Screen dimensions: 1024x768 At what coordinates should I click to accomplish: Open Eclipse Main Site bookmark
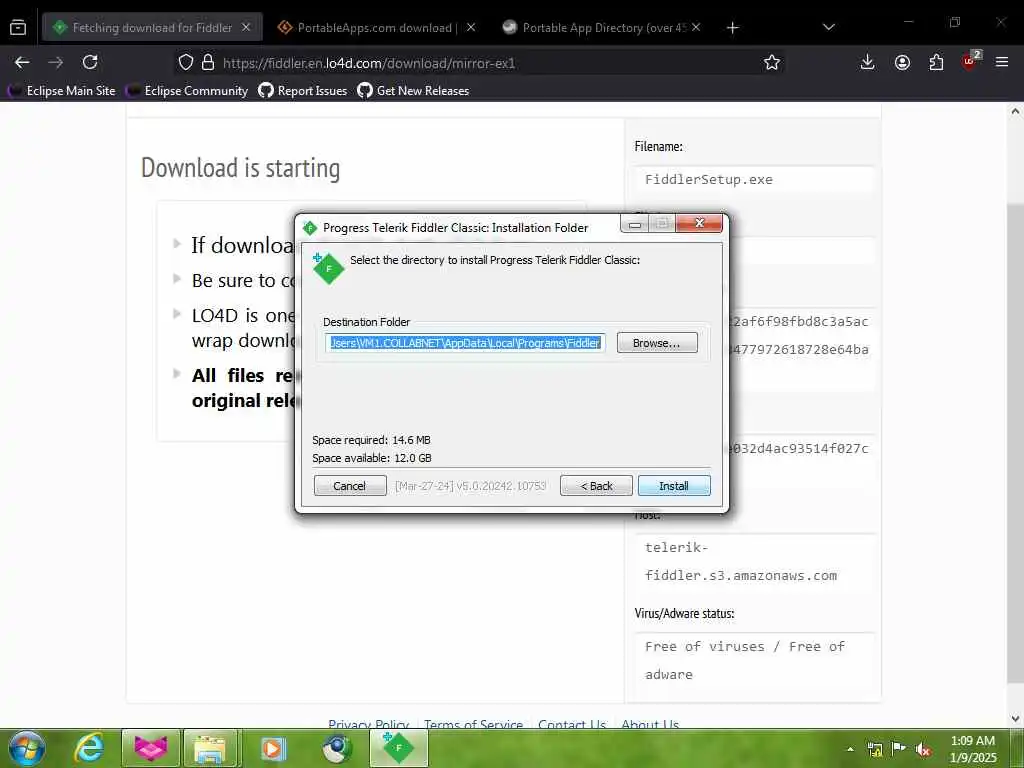click(x=62, y=91)
